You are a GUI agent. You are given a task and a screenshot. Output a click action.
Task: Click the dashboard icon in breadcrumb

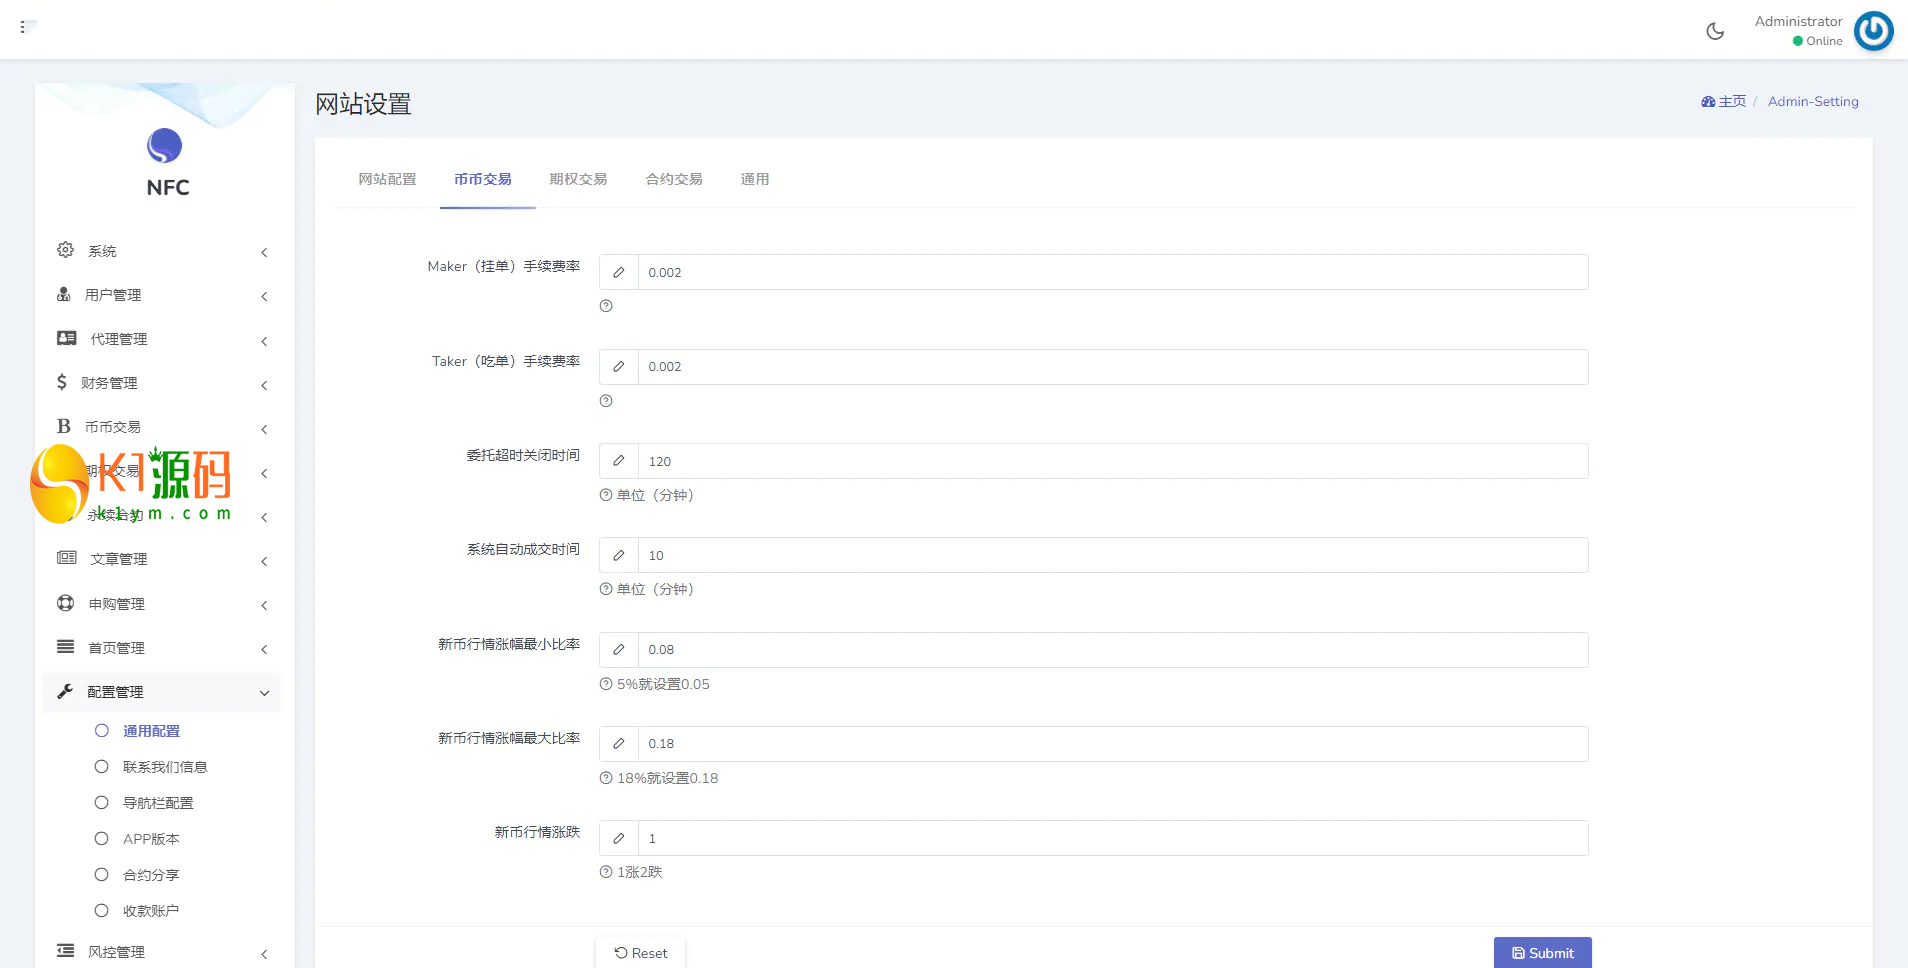pos(1708,102)
